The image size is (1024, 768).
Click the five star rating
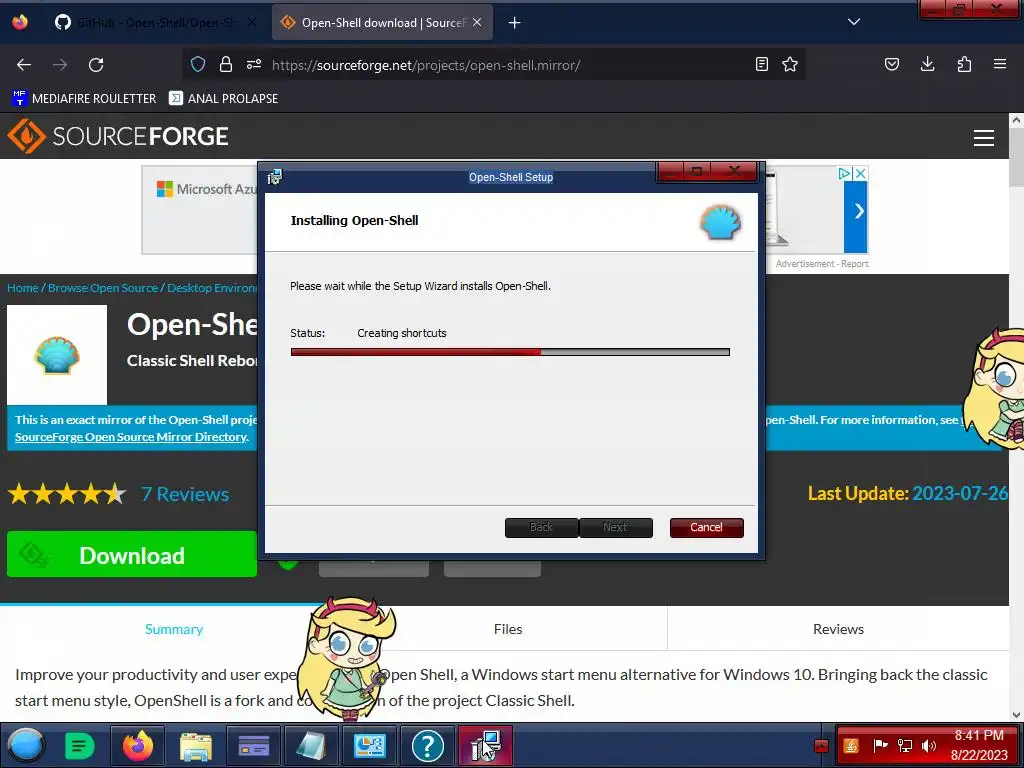[67, 494]
